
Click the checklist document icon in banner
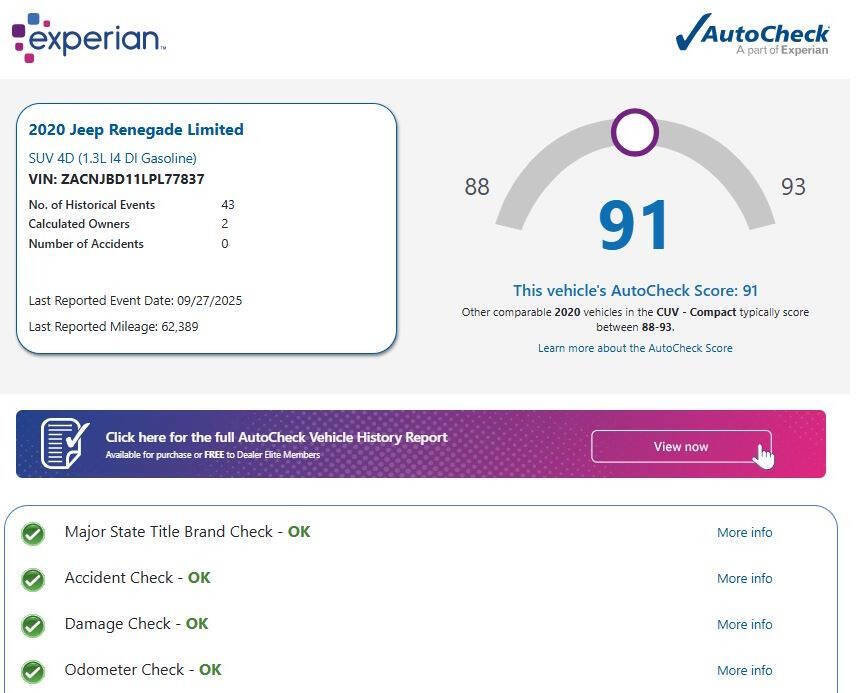(65, 444)
